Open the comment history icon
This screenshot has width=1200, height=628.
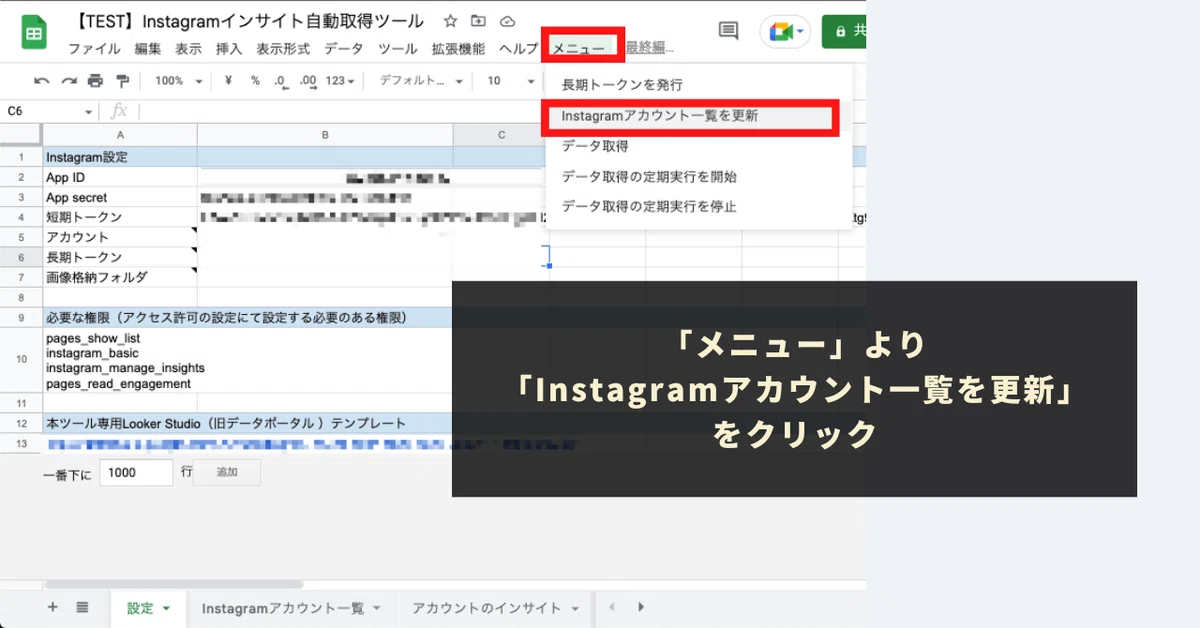point(729,32)
